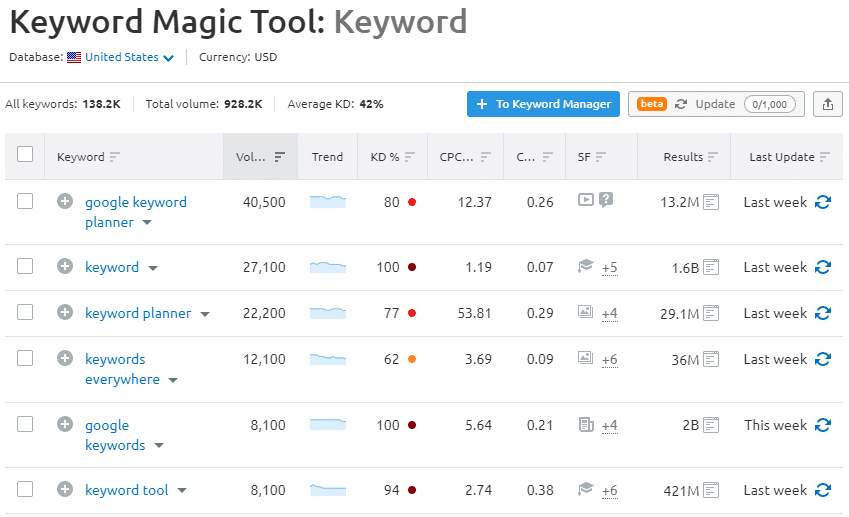Refresh metrics for 'google keyword planner' row
Viewport: 849px width, 517px height.
(823, 202)
